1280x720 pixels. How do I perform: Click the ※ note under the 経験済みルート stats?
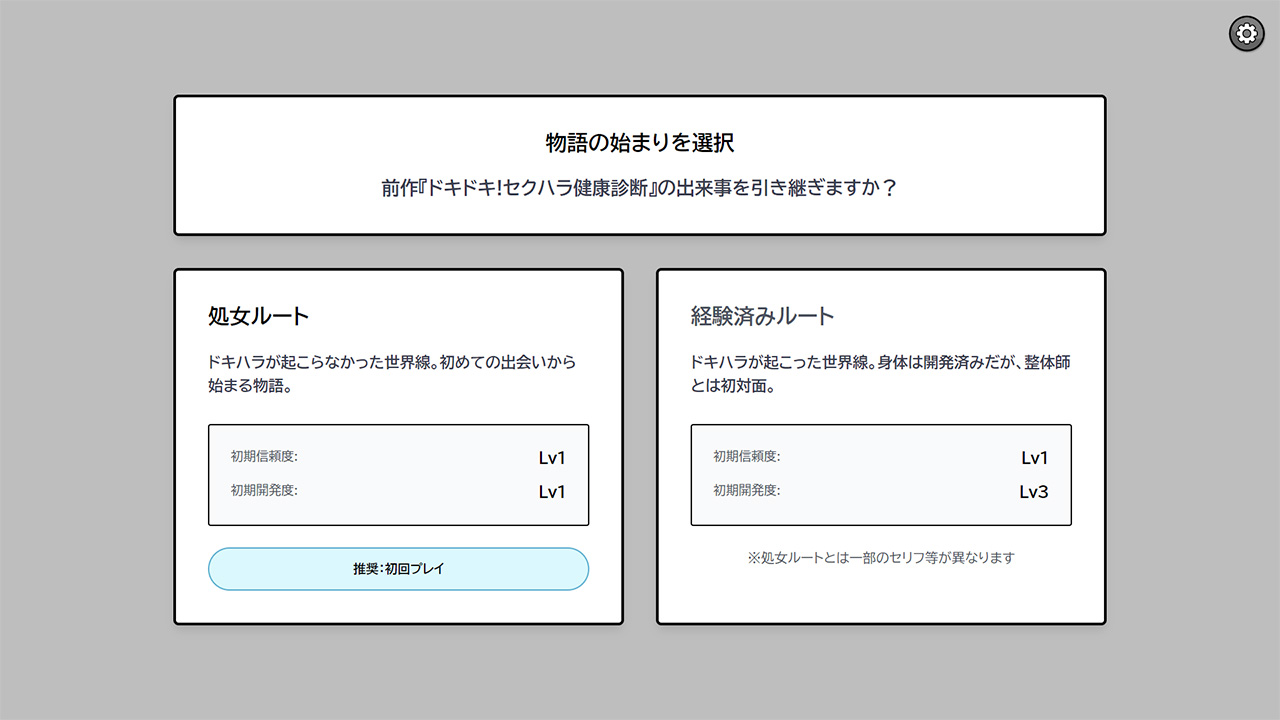click(x=880, y=558)
